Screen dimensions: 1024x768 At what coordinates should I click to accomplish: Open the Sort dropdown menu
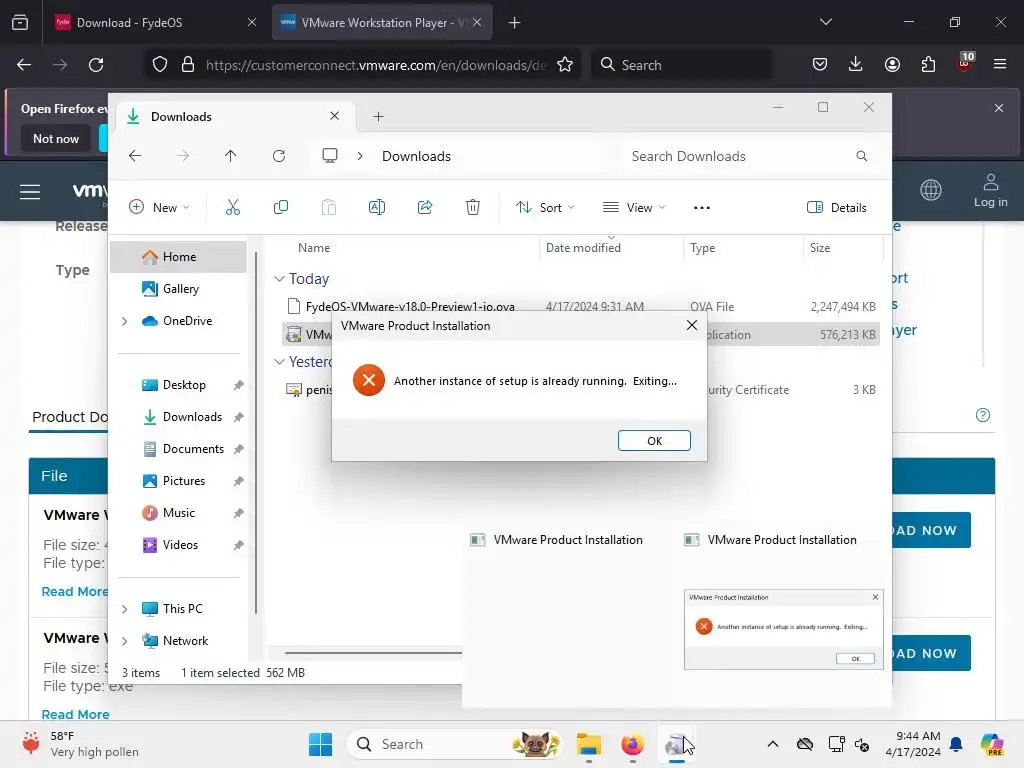pyautogui.click(x=545, y=208)
